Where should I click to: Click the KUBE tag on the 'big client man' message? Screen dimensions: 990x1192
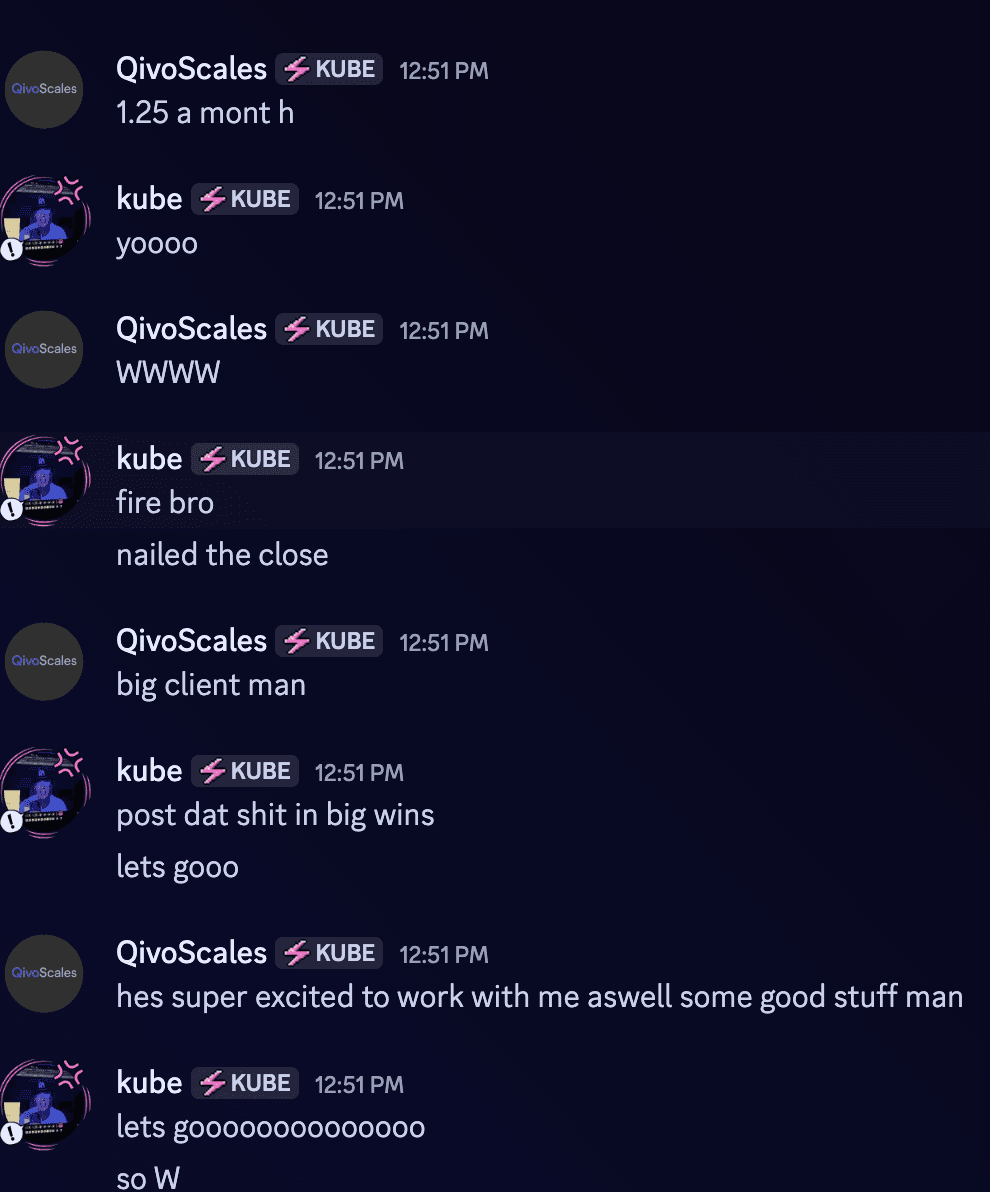click(328, 641)
